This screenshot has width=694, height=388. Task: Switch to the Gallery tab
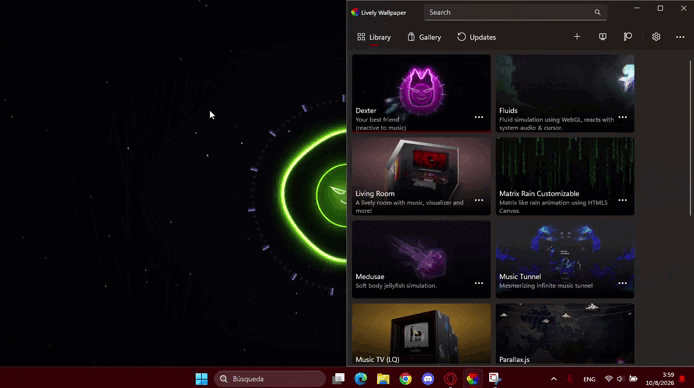[424, 37]
